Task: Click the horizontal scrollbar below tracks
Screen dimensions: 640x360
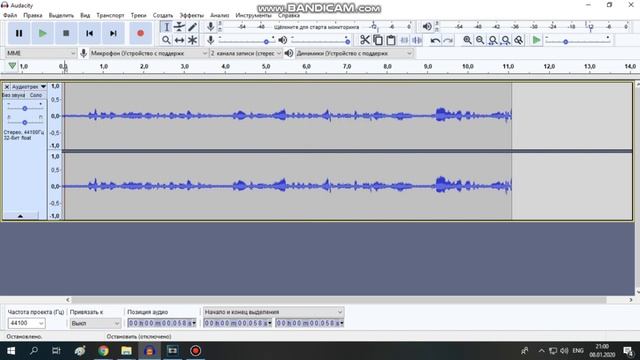Action: tap(339, 300)
